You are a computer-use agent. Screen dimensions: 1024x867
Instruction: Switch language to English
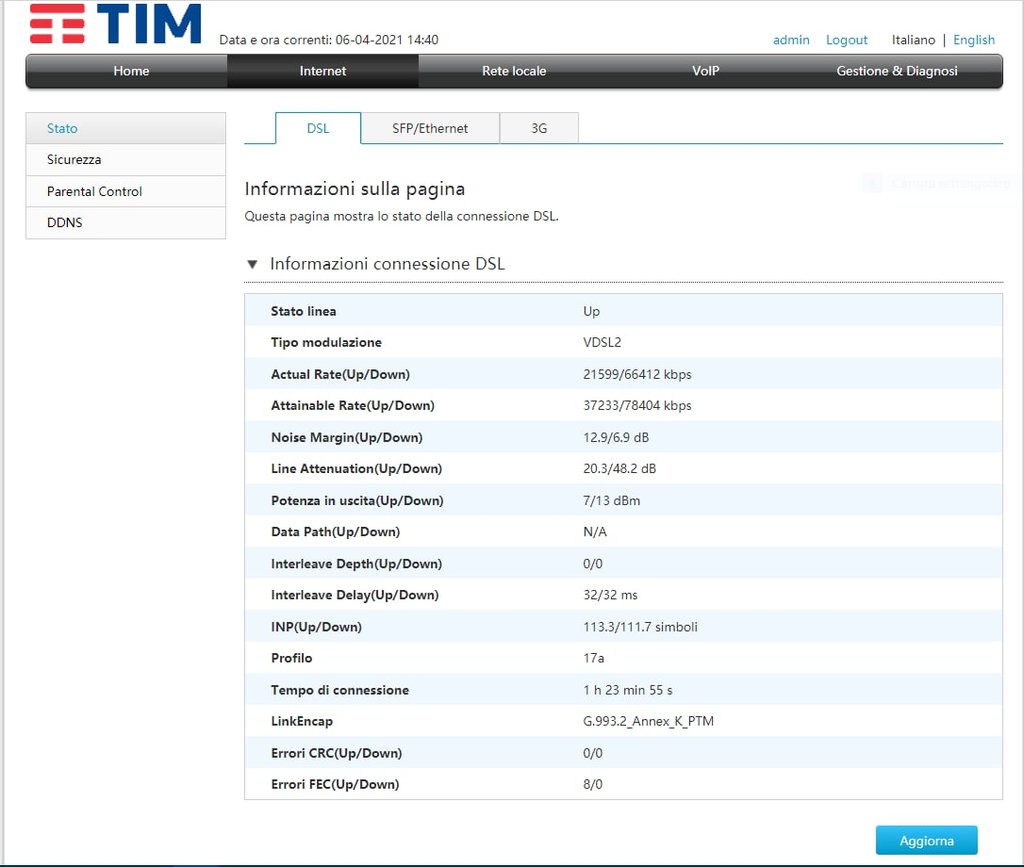(974, 40)
